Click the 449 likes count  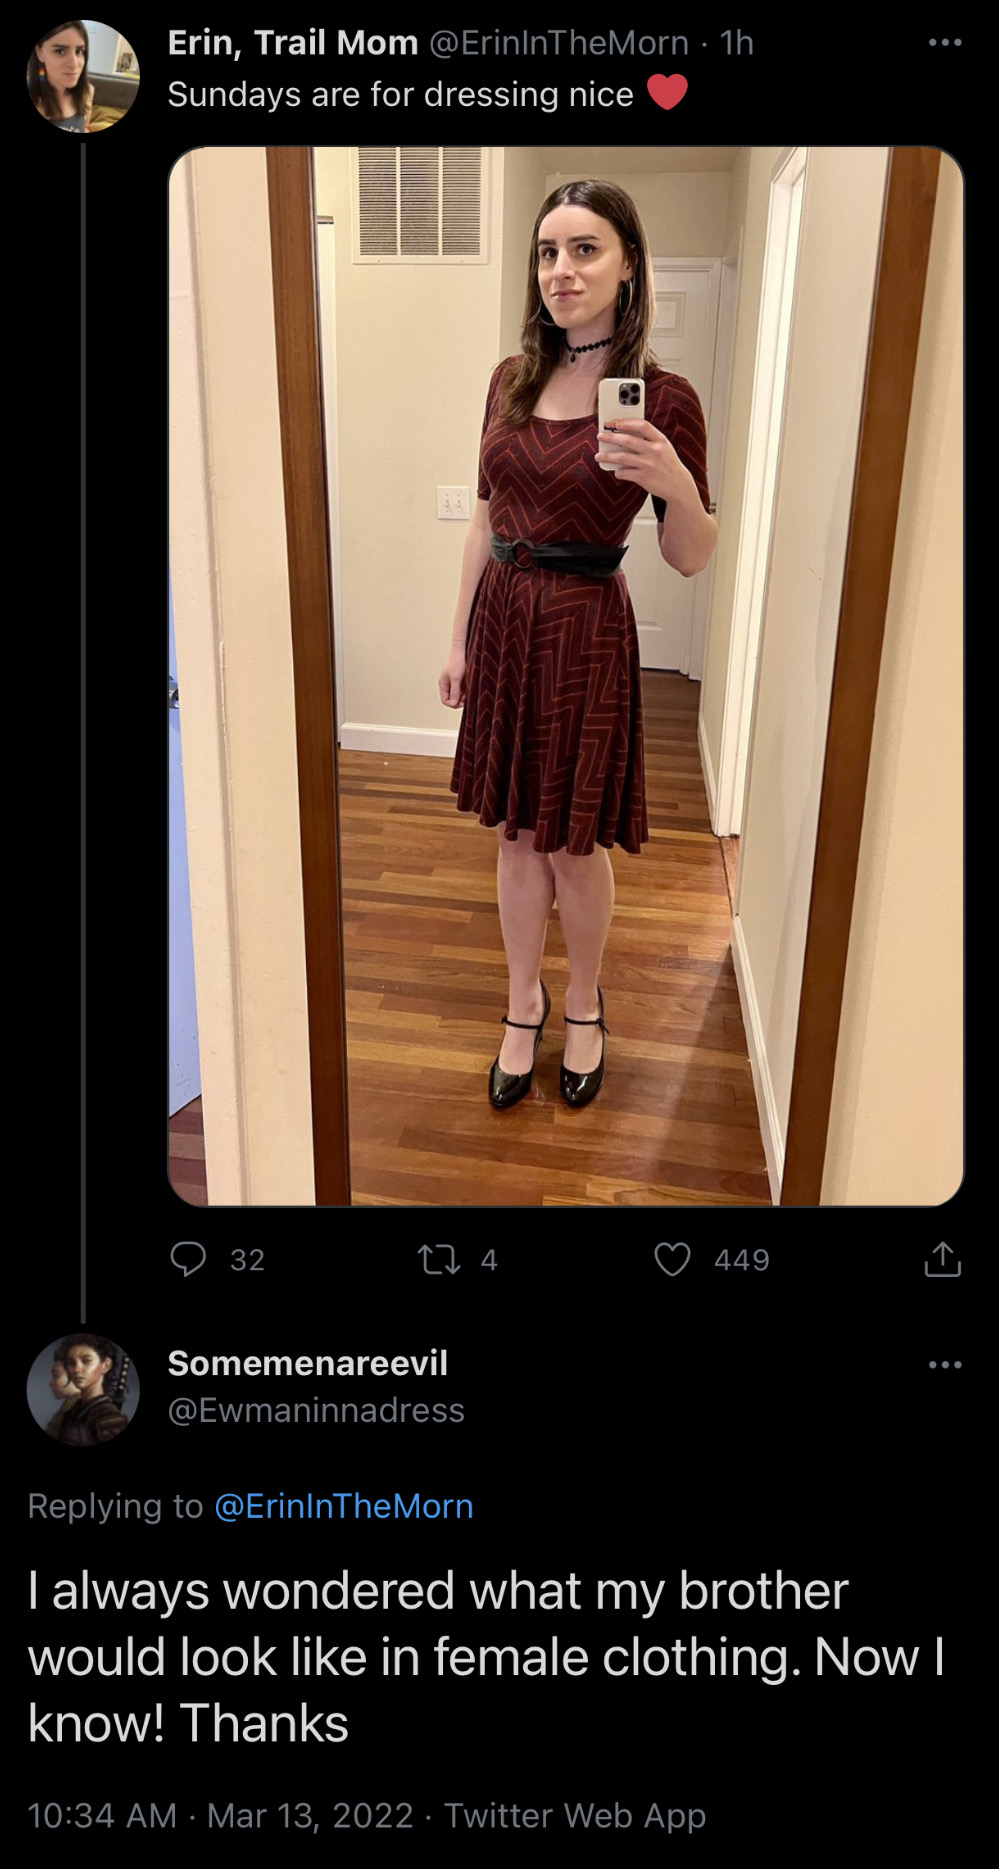point(742,1260)
